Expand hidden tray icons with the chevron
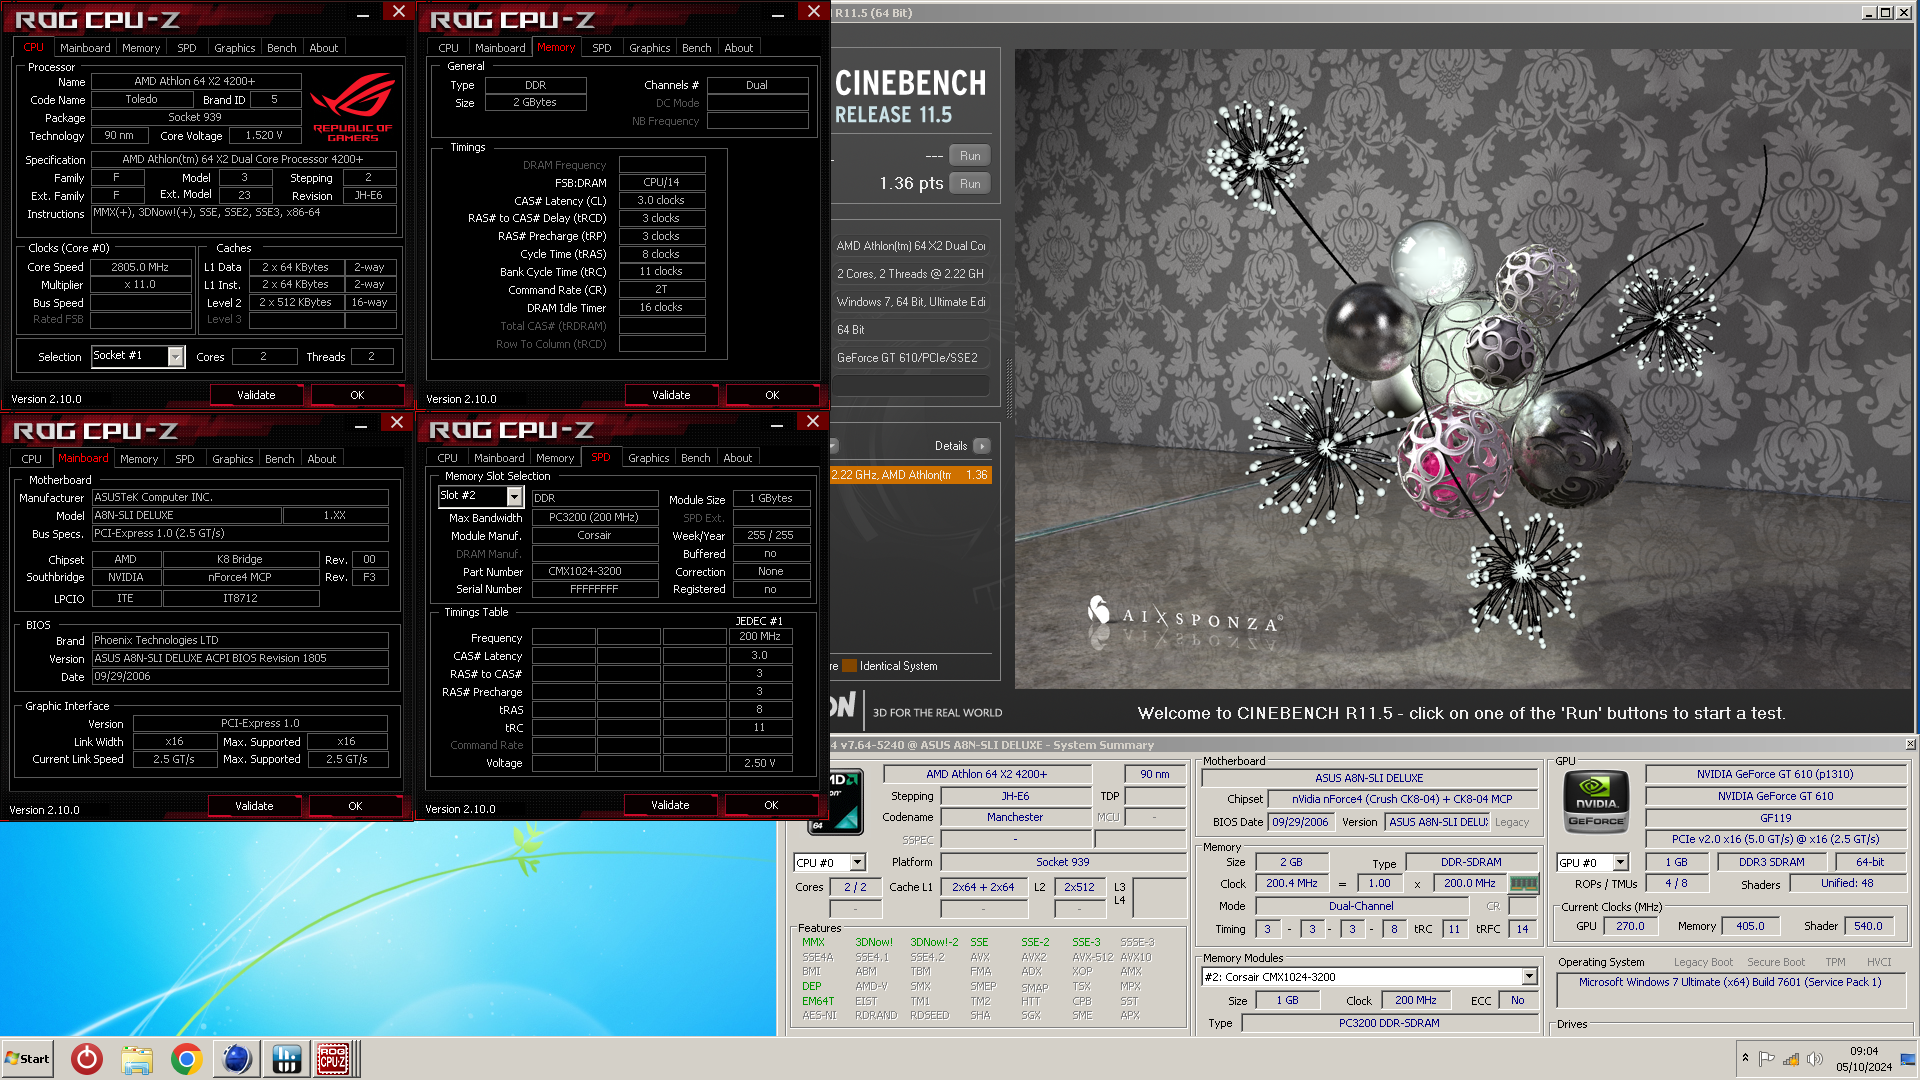Screen dimensions: 1920x1080 (x=1745, y=1058)
